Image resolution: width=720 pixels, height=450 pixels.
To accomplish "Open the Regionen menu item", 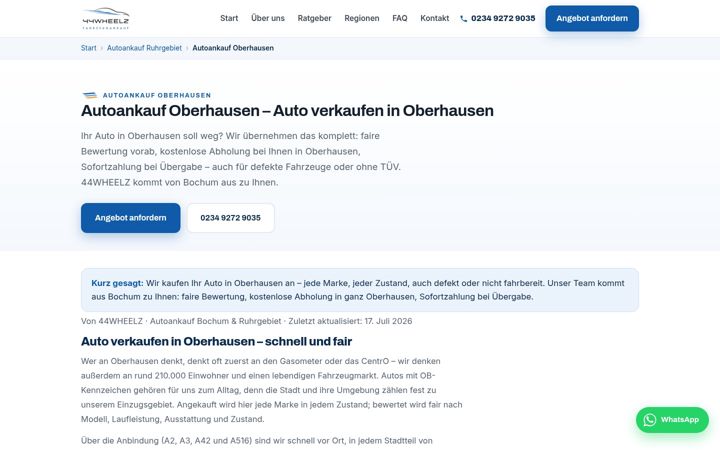I will point(361,18).
